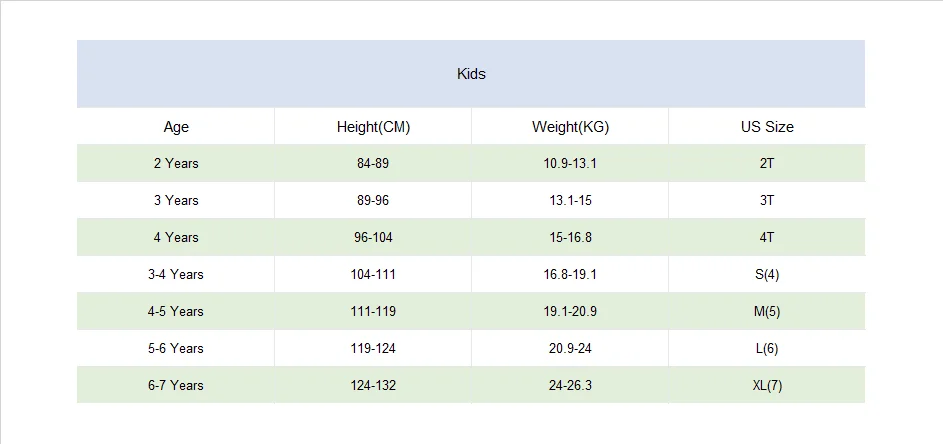
Task: Click the Kids table header
Action: 471,74
